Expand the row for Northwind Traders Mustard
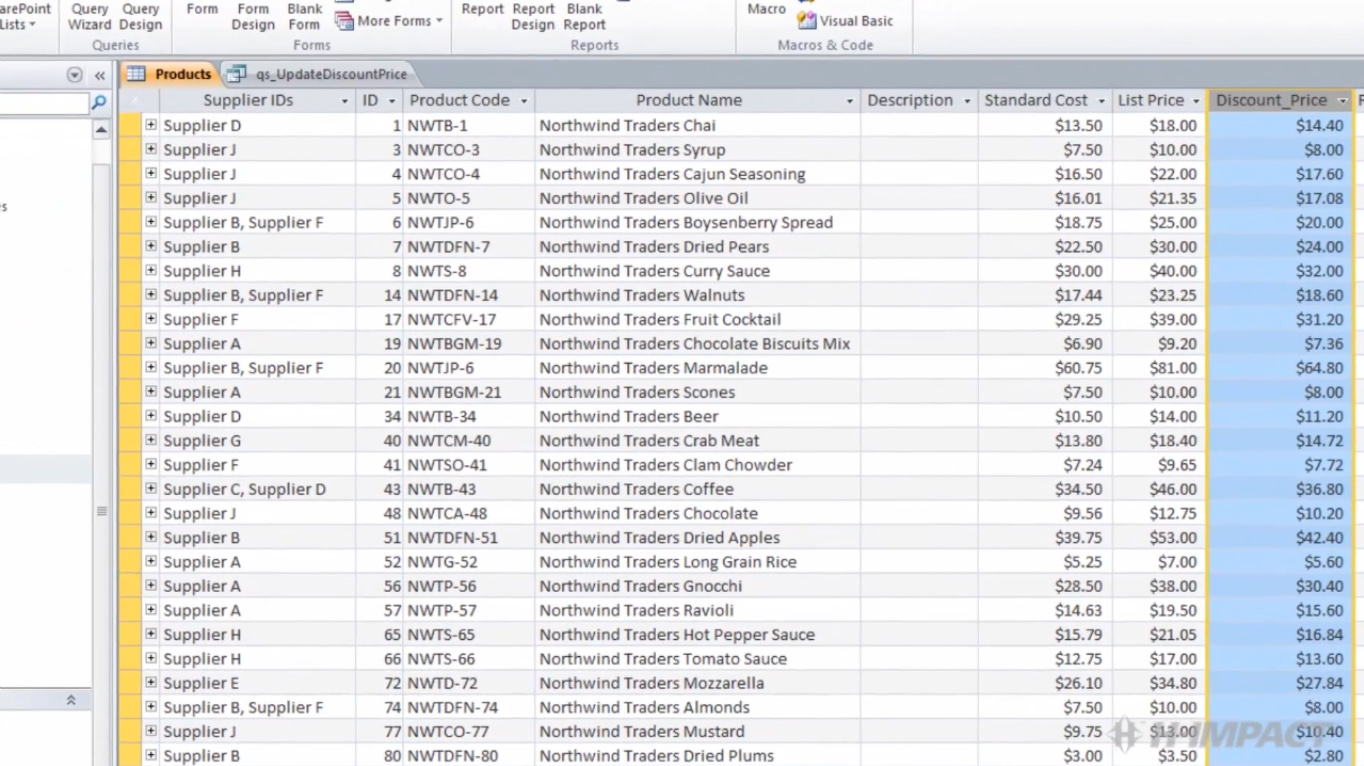1364x766 pixels. [x=150, y=731]
